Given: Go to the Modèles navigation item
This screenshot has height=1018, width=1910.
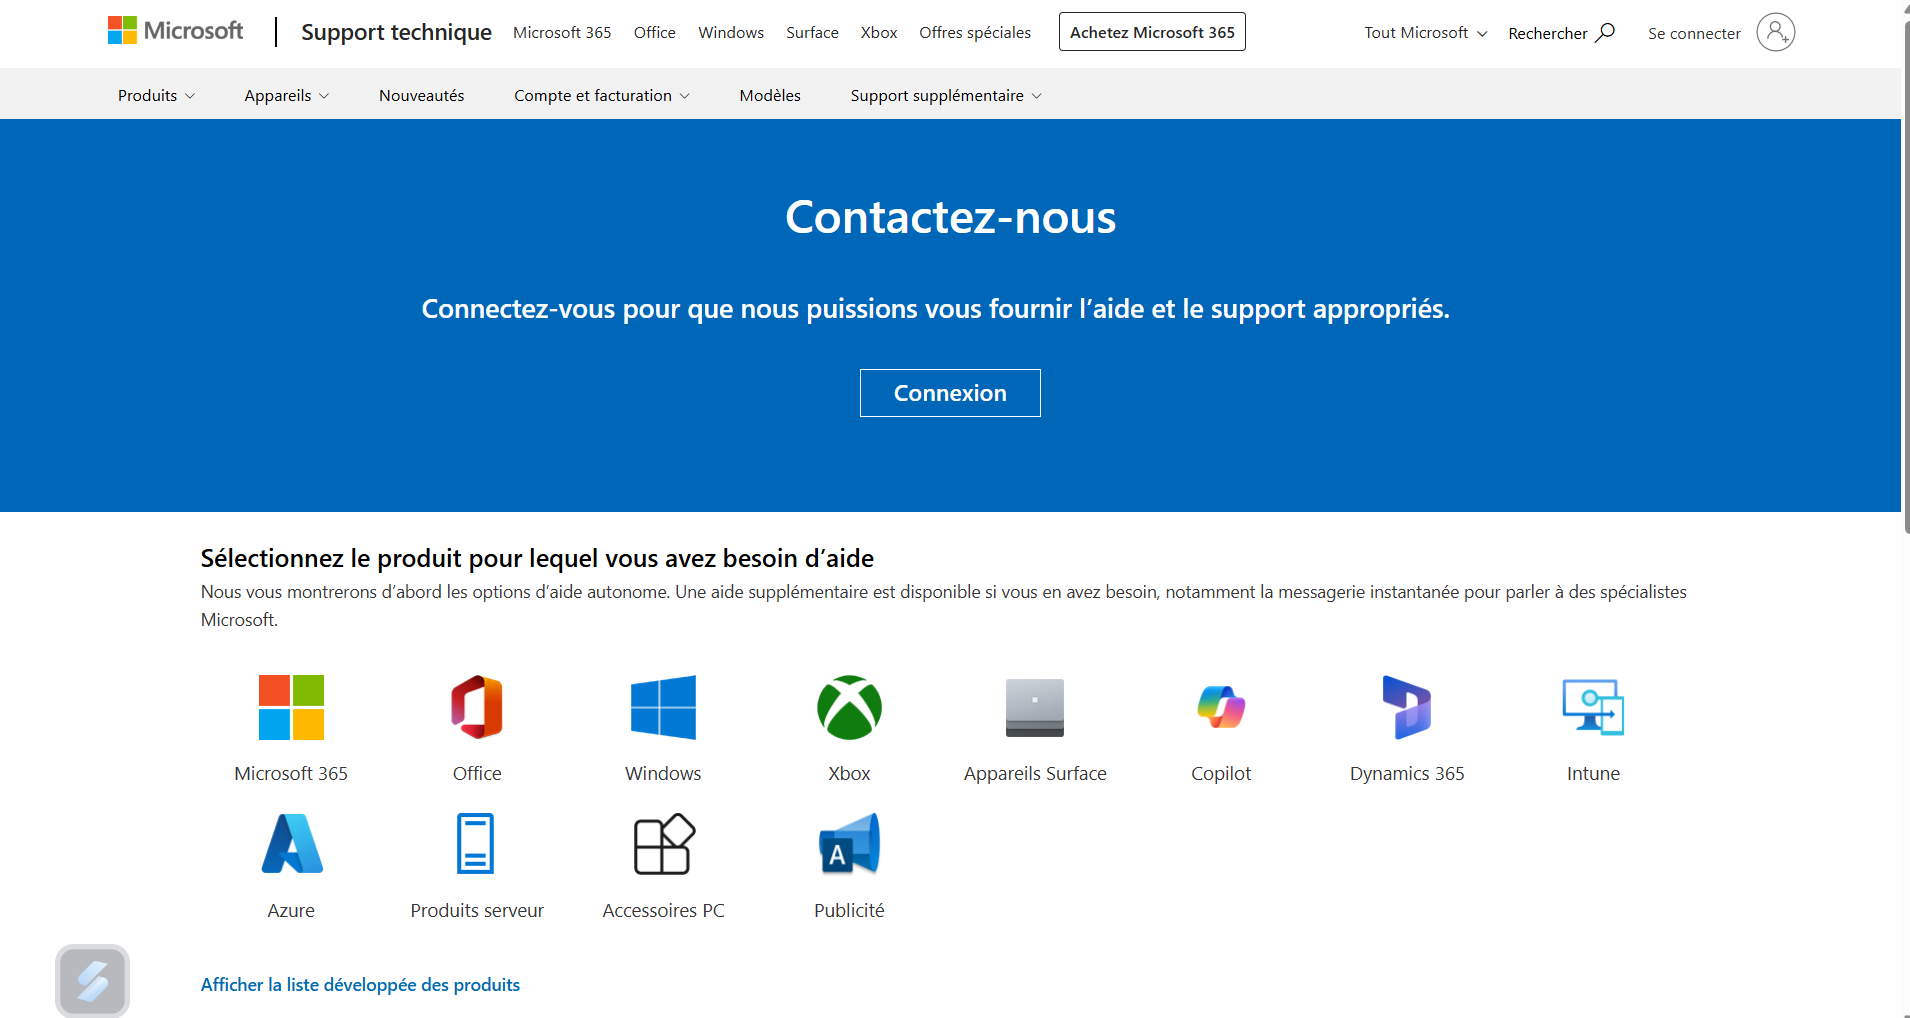Looking at the screenshot, I should pyautogui.click(x=770, y=96).
